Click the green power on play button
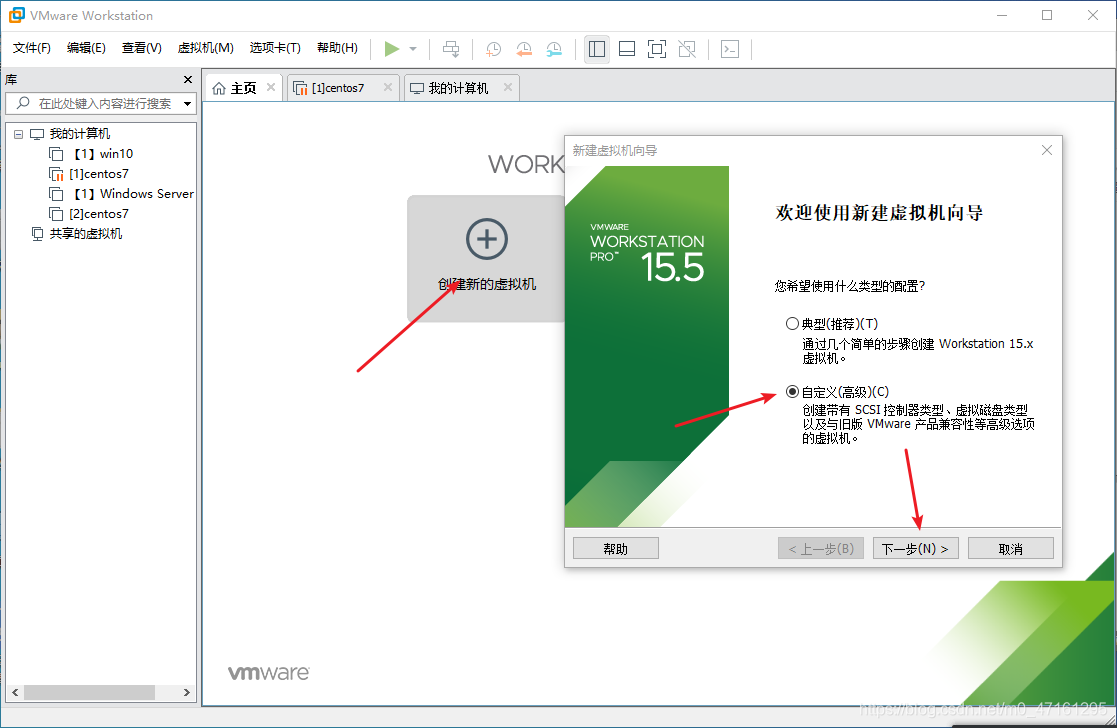 (391, 48)
